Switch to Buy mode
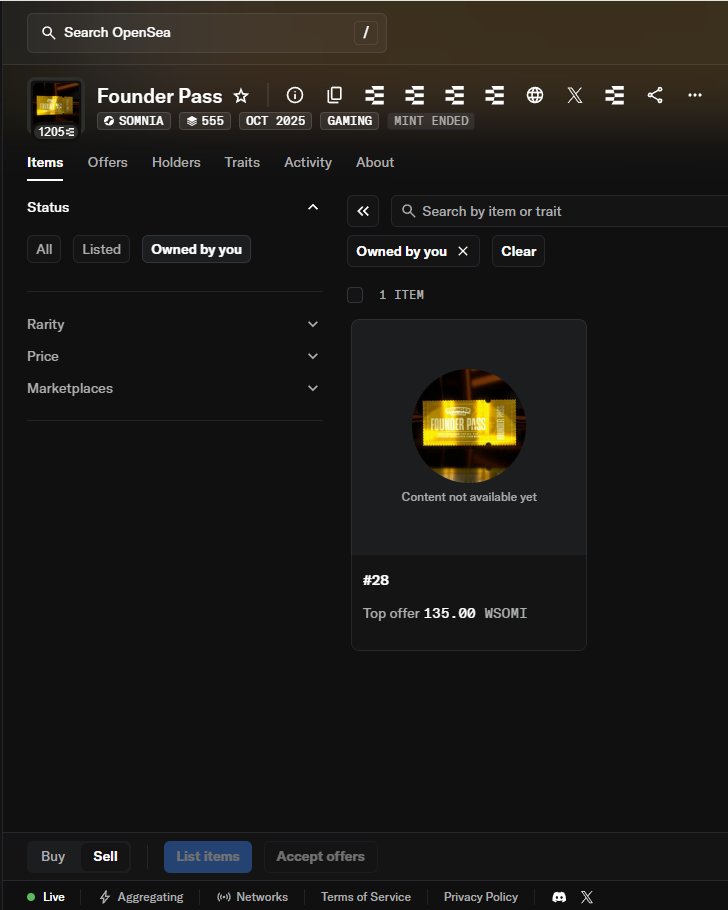 tap(53, 857)
